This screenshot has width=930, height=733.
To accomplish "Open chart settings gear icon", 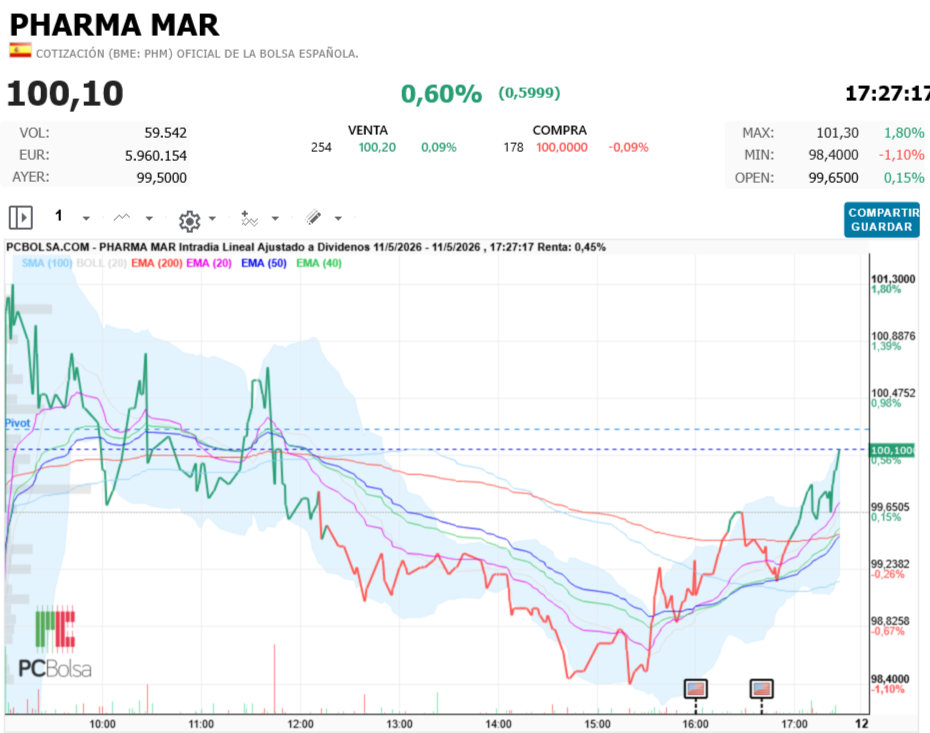I will [x=190, y=221].
